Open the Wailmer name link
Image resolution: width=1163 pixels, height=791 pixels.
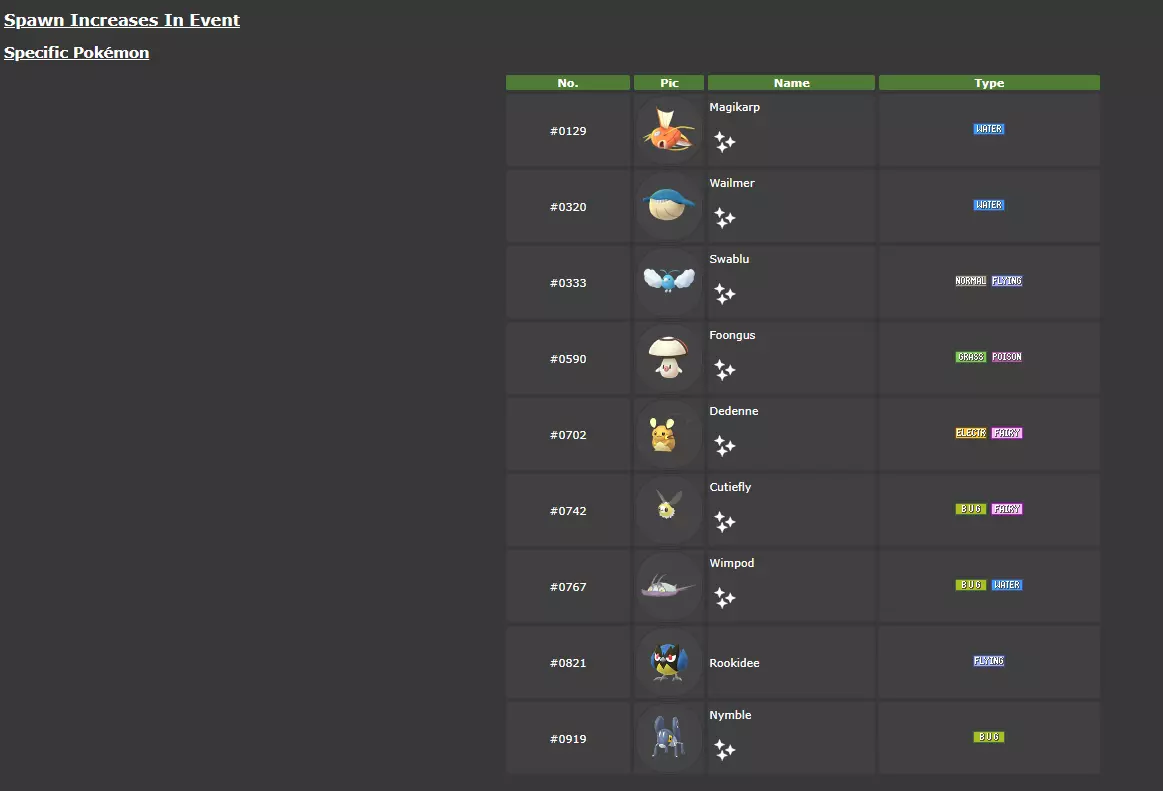click(732, 183)
